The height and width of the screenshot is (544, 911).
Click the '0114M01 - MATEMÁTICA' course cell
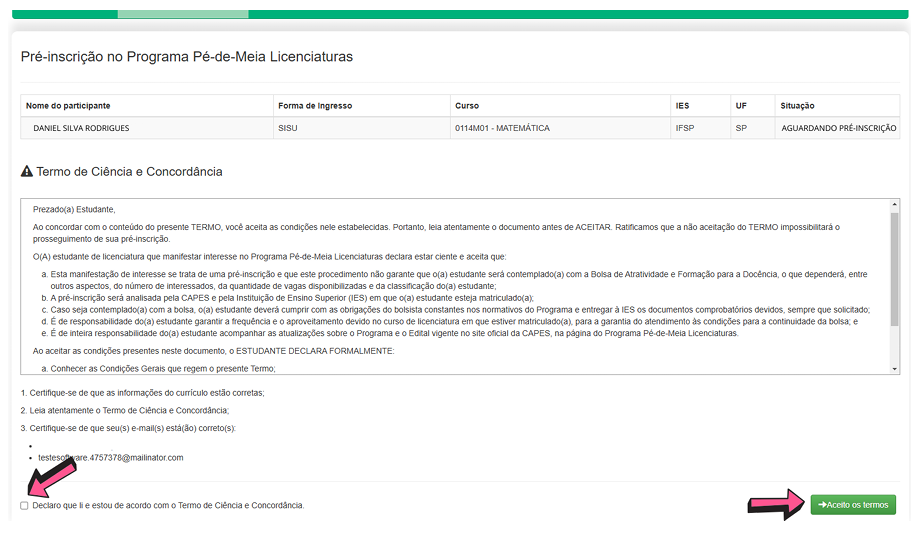pos(502,128)
